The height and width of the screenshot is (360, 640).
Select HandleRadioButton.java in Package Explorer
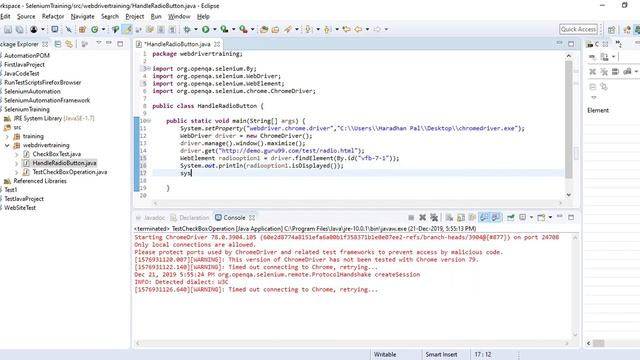[64, 163]
